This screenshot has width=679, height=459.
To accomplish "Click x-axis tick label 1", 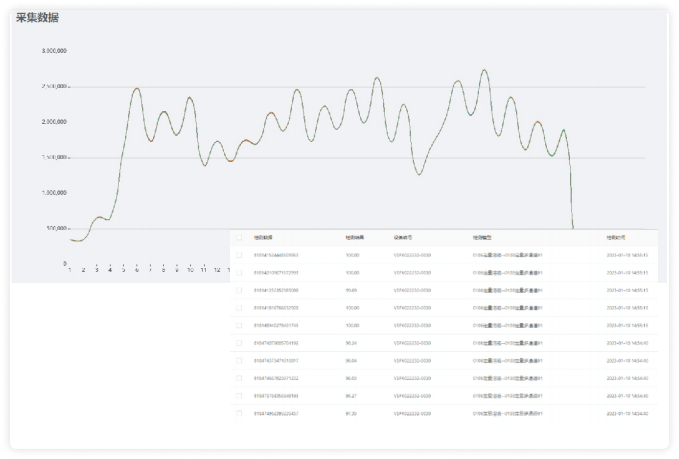I will [69, 270].
